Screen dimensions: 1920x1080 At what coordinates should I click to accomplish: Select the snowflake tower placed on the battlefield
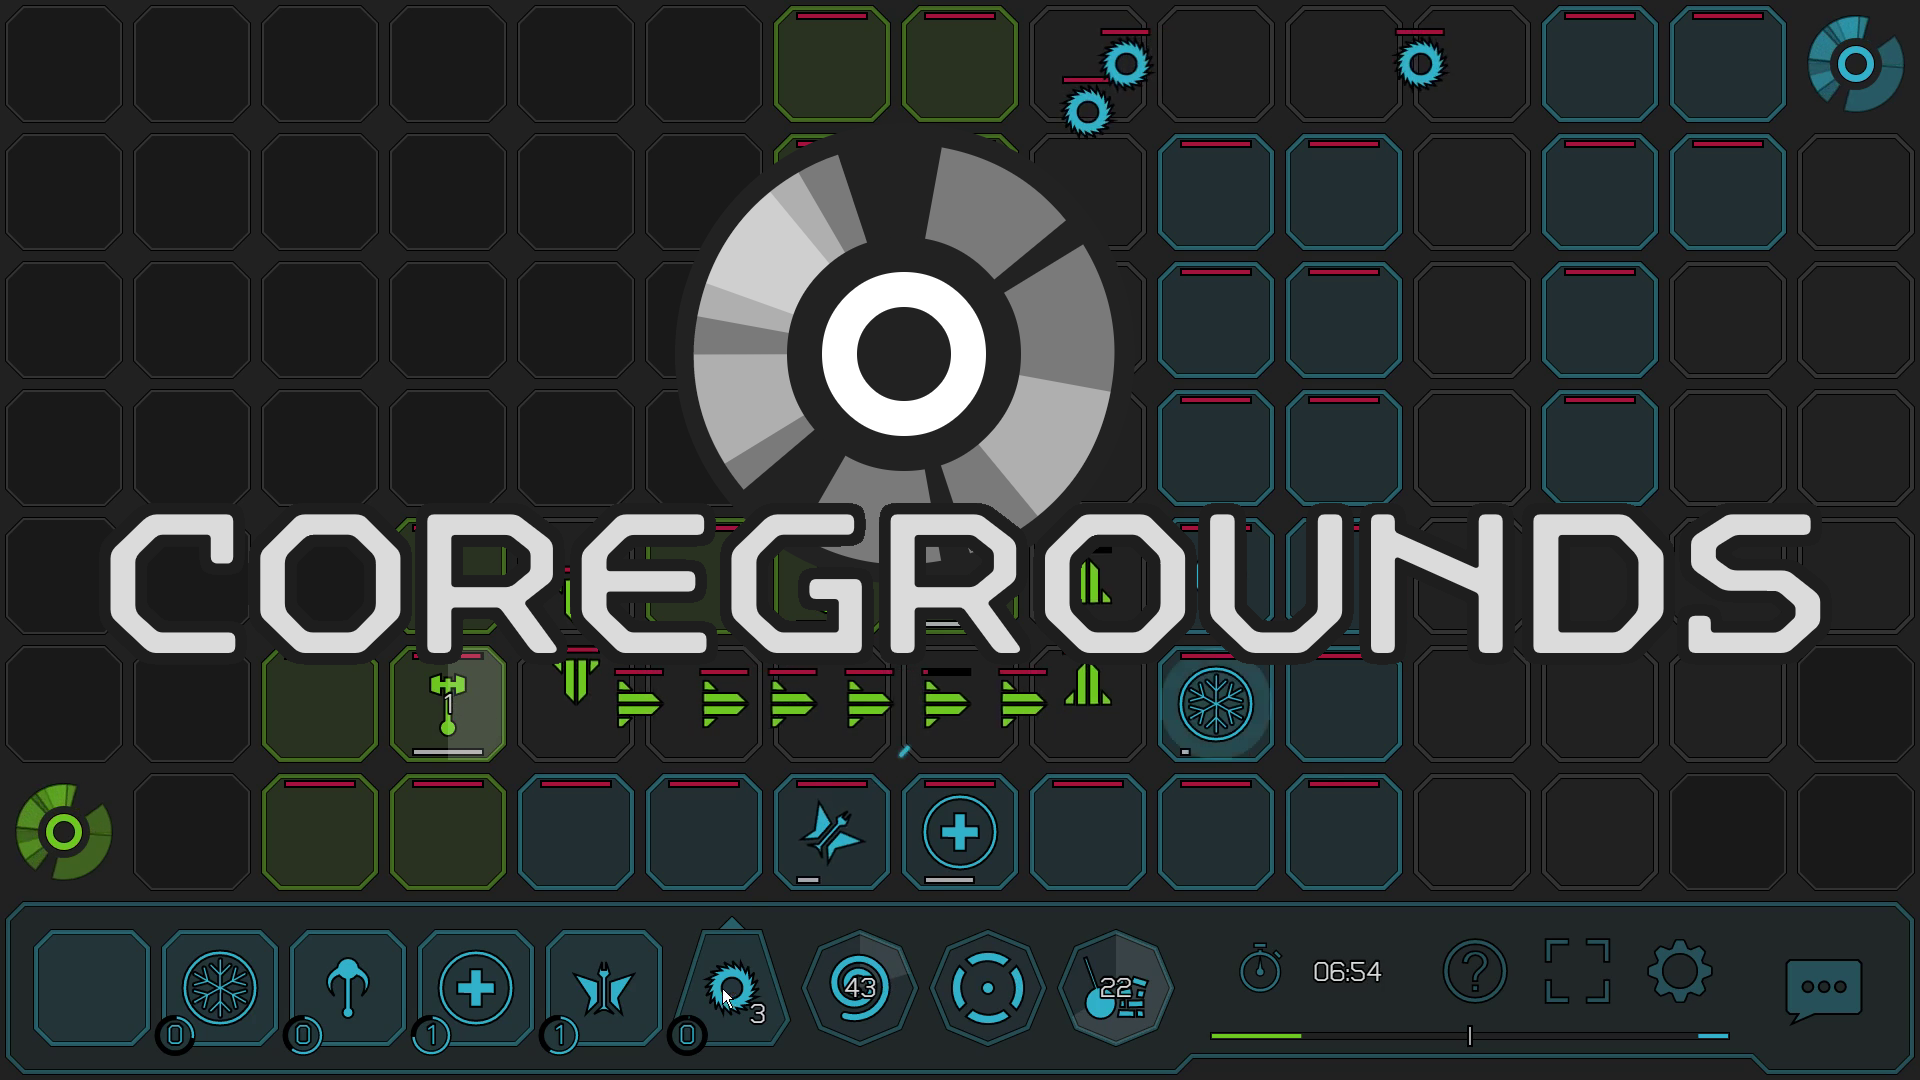[x=1214, y=703]
